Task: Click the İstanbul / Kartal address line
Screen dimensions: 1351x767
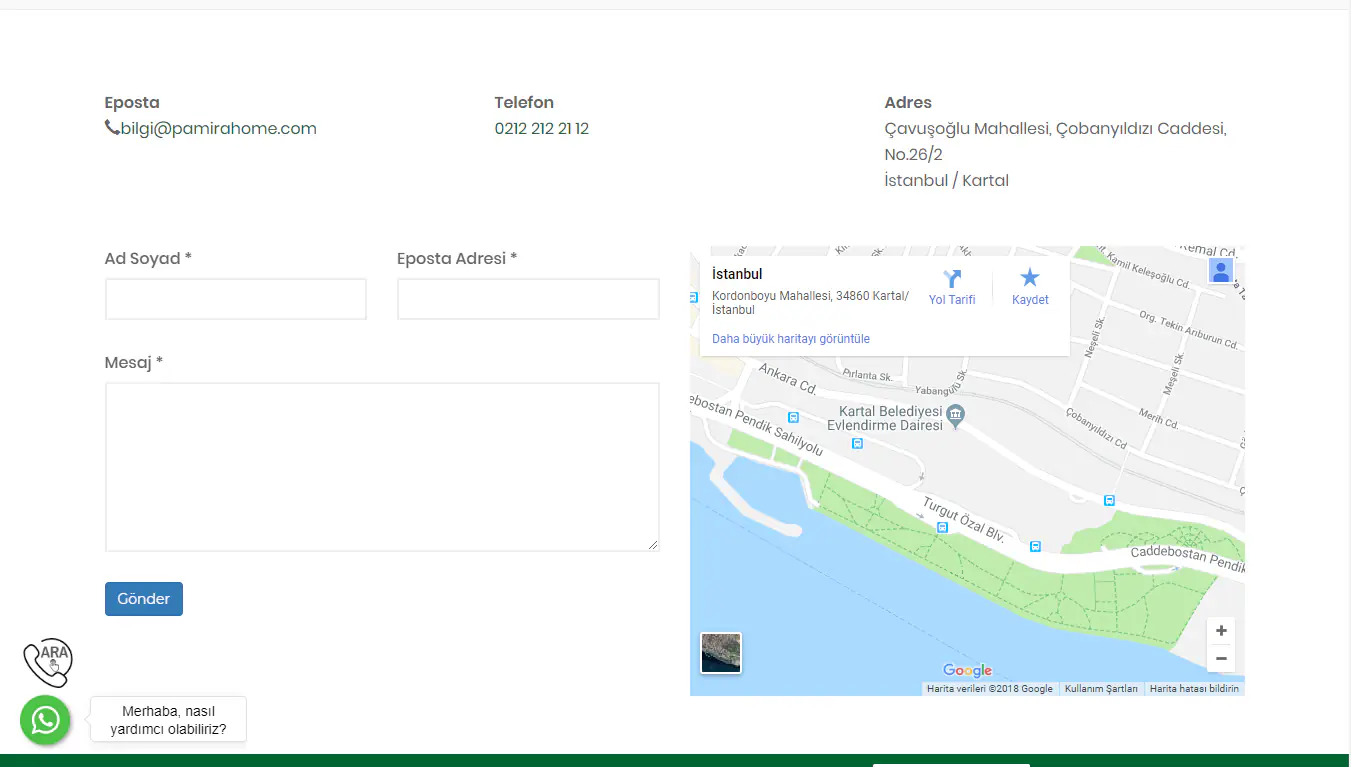Action: coord(947,180)
